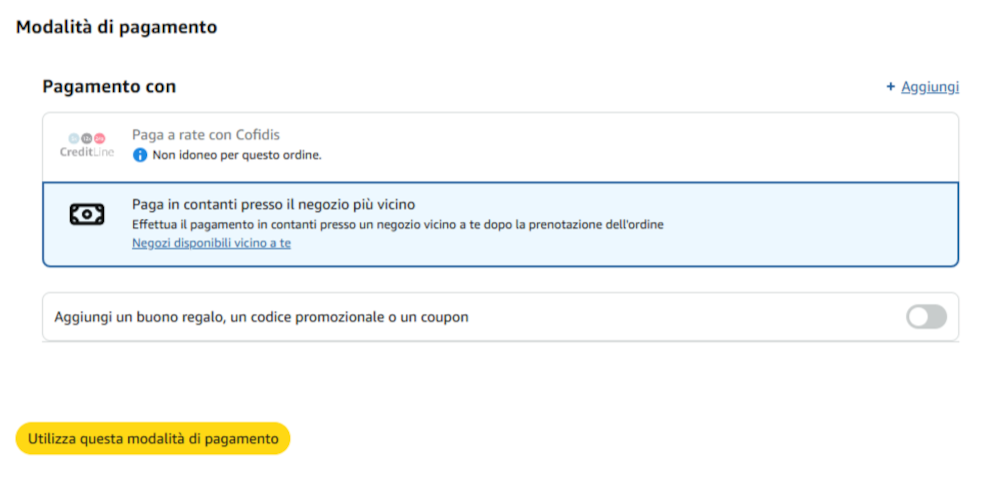Image resolution: width=992 pixels, height=481 pixels.
Task: Click the Aggiungi un buono regalo label
Action: (262, 317)
